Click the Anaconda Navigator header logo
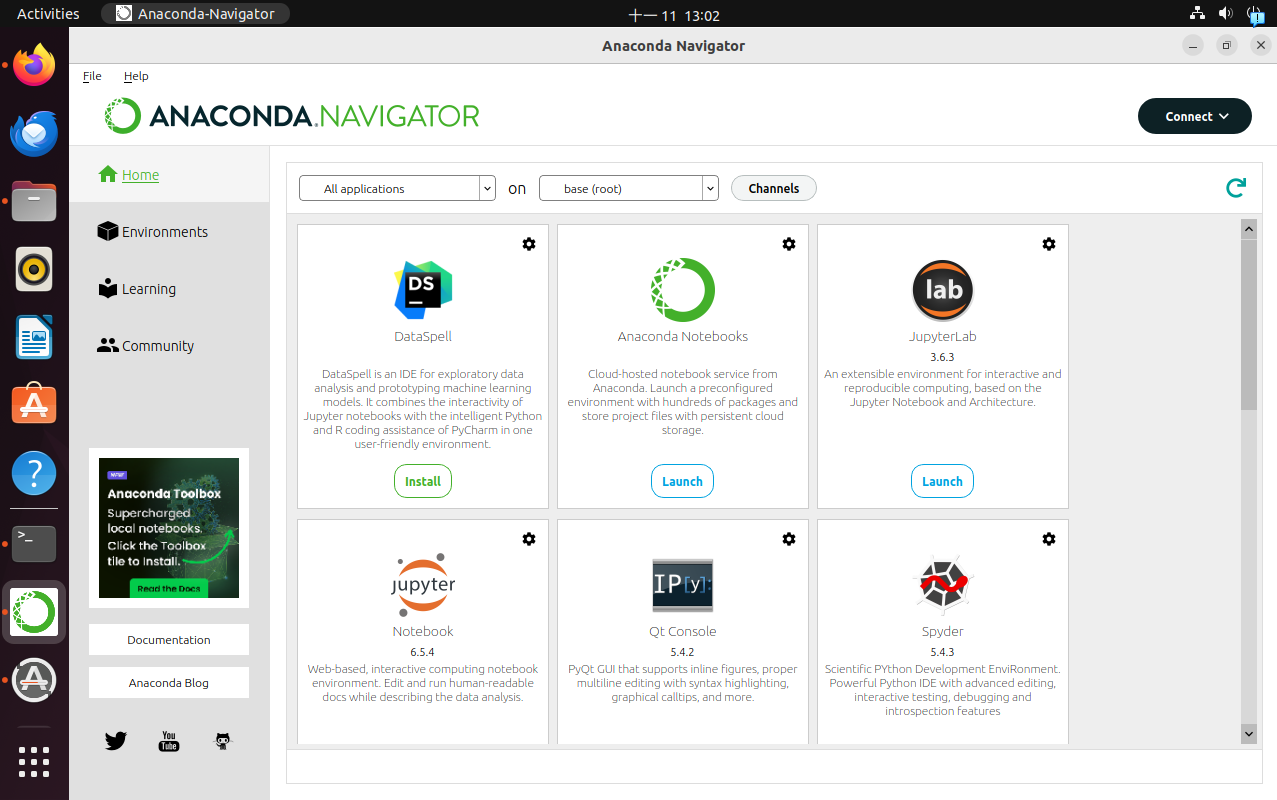 (x=292, y=116)
